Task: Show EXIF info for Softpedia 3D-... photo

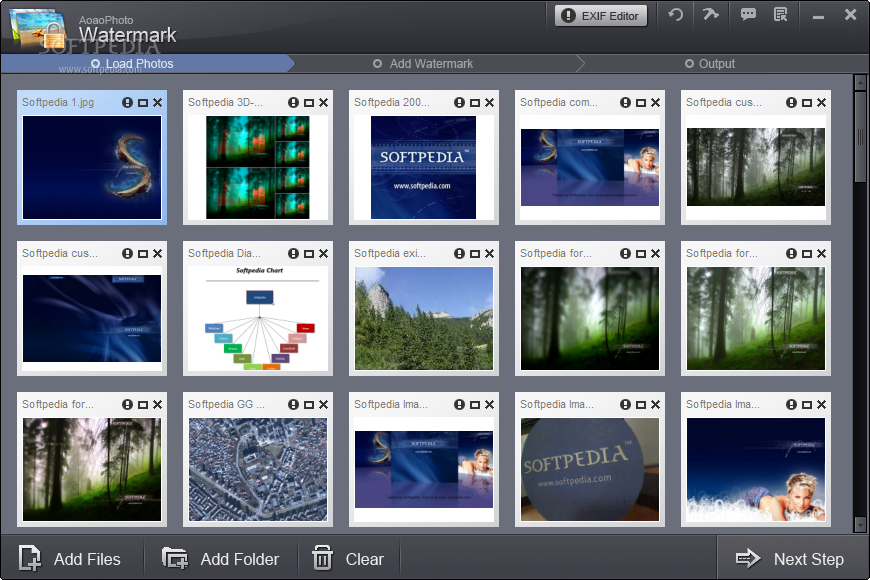Action: point(294,103)
